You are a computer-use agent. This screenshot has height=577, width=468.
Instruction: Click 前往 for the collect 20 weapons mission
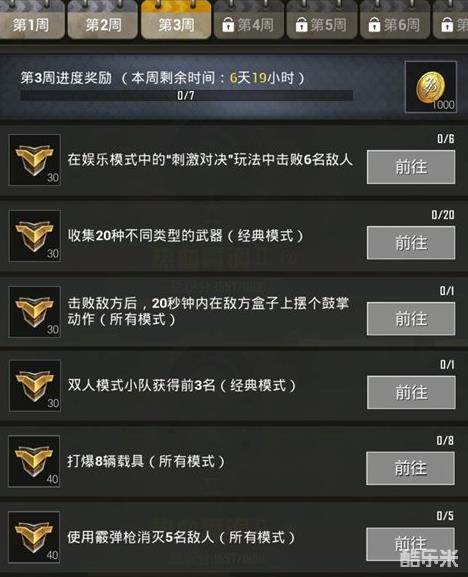(x=411, y=243)
